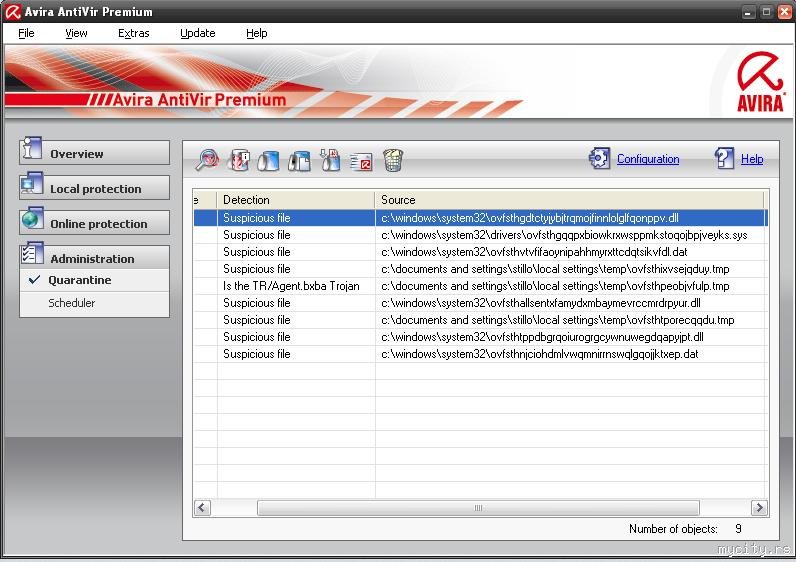Click the Help question mark icon
The image size is (796, 562).
(724, 158)
